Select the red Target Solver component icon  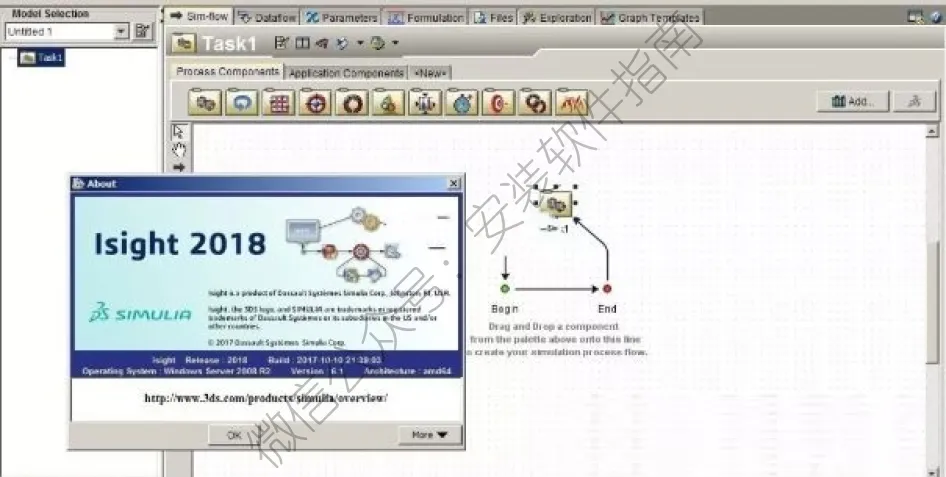pos(498,103)
